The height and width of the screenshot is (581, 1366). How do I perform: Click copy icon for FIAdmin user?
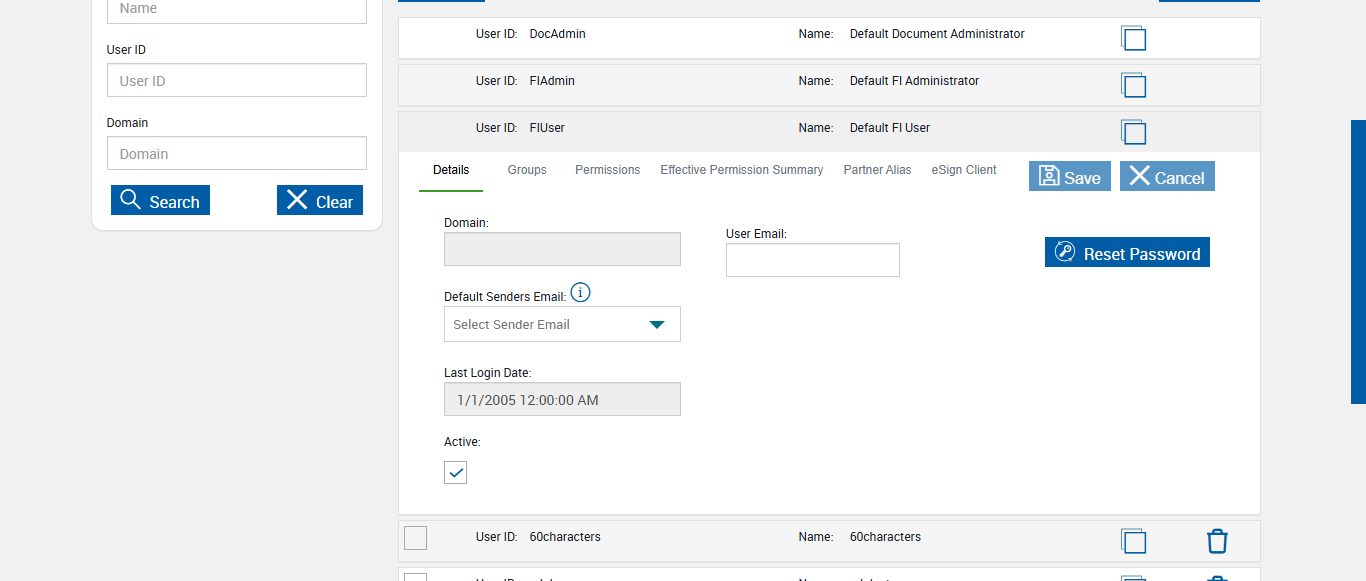(x=1133, y=85)
